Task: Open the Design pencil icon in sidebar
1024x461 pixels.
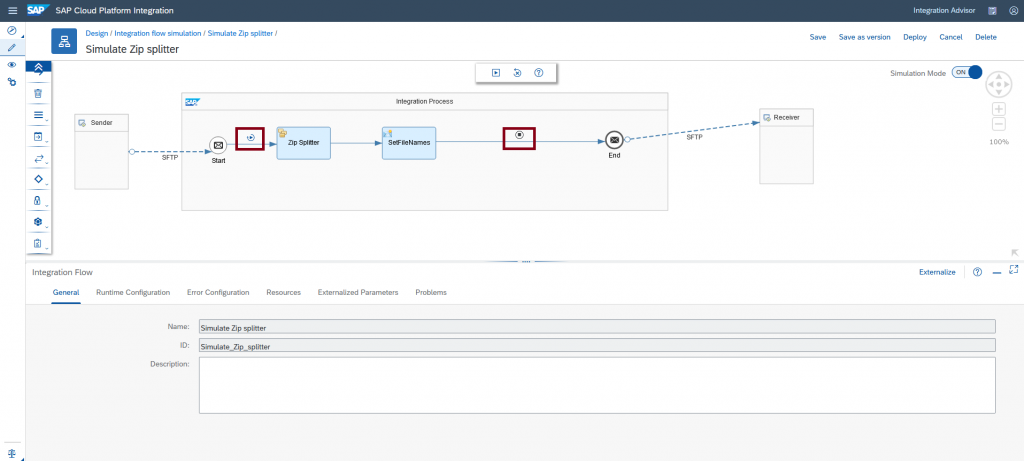Action: (x=12, y=48)
